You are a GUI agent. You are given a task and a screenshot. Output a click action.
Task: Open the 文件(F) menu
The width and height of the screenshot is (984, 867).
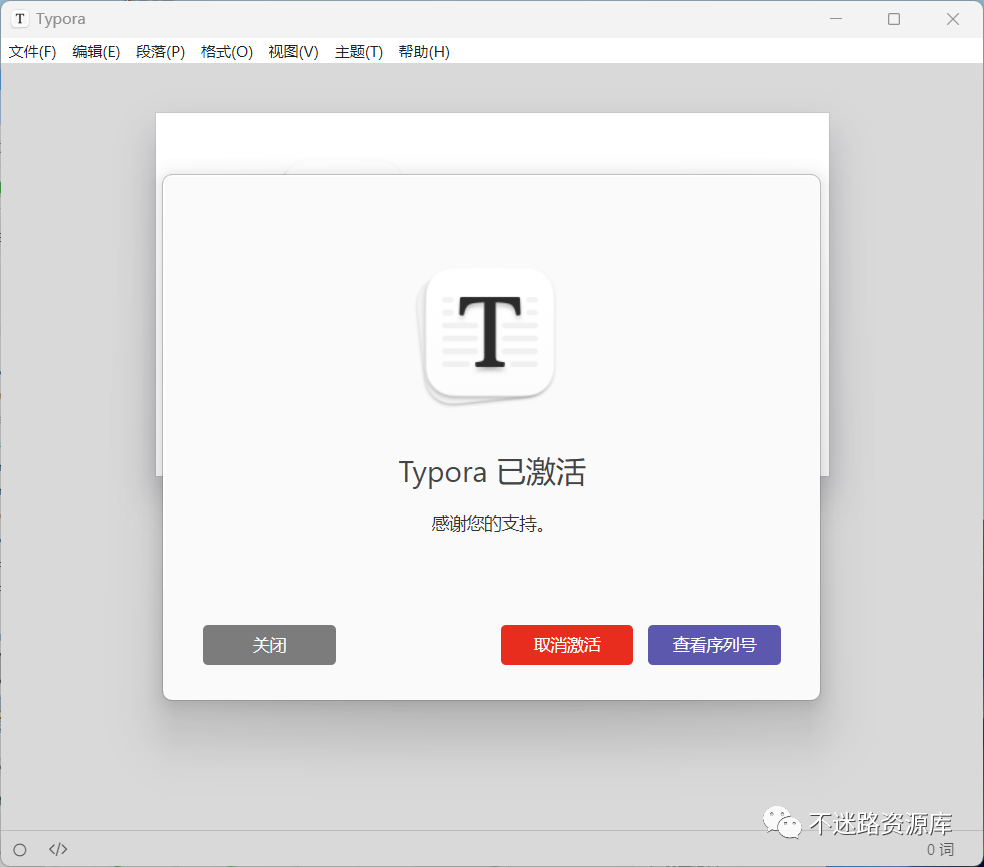[x=32, y=51]
